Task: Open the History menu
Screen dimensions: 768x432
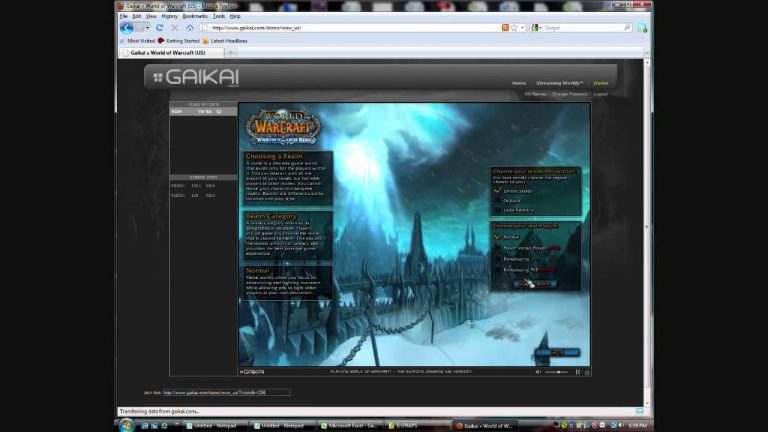Action: click(x=169, y=16)
